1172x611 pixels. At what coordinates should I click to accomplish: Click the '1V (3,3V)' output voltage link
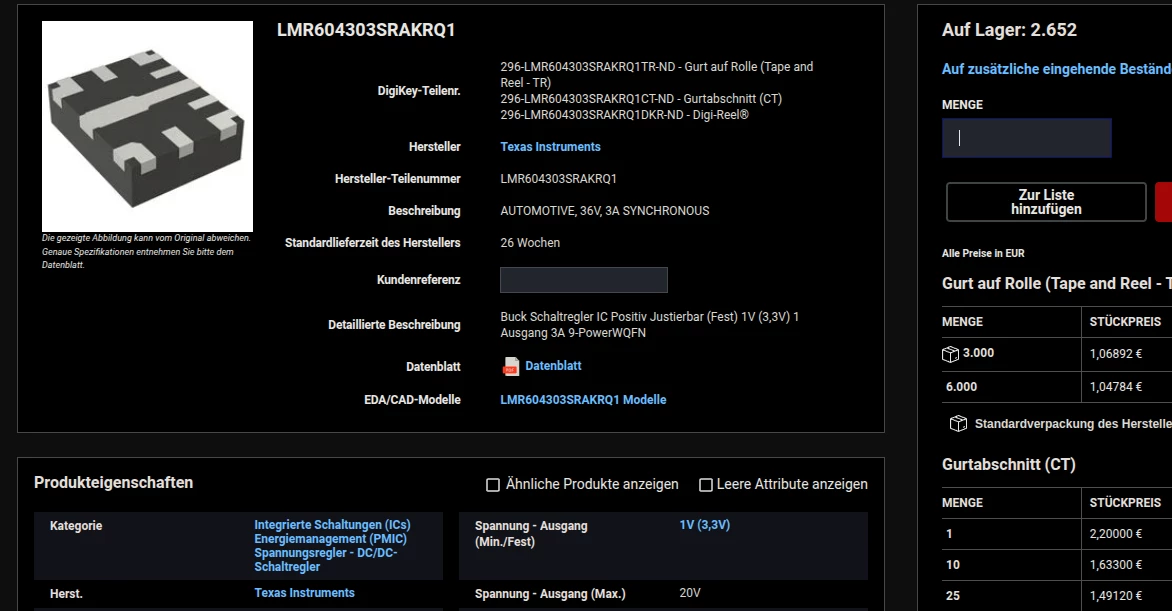pyautogui.click(x=704, y=525)
